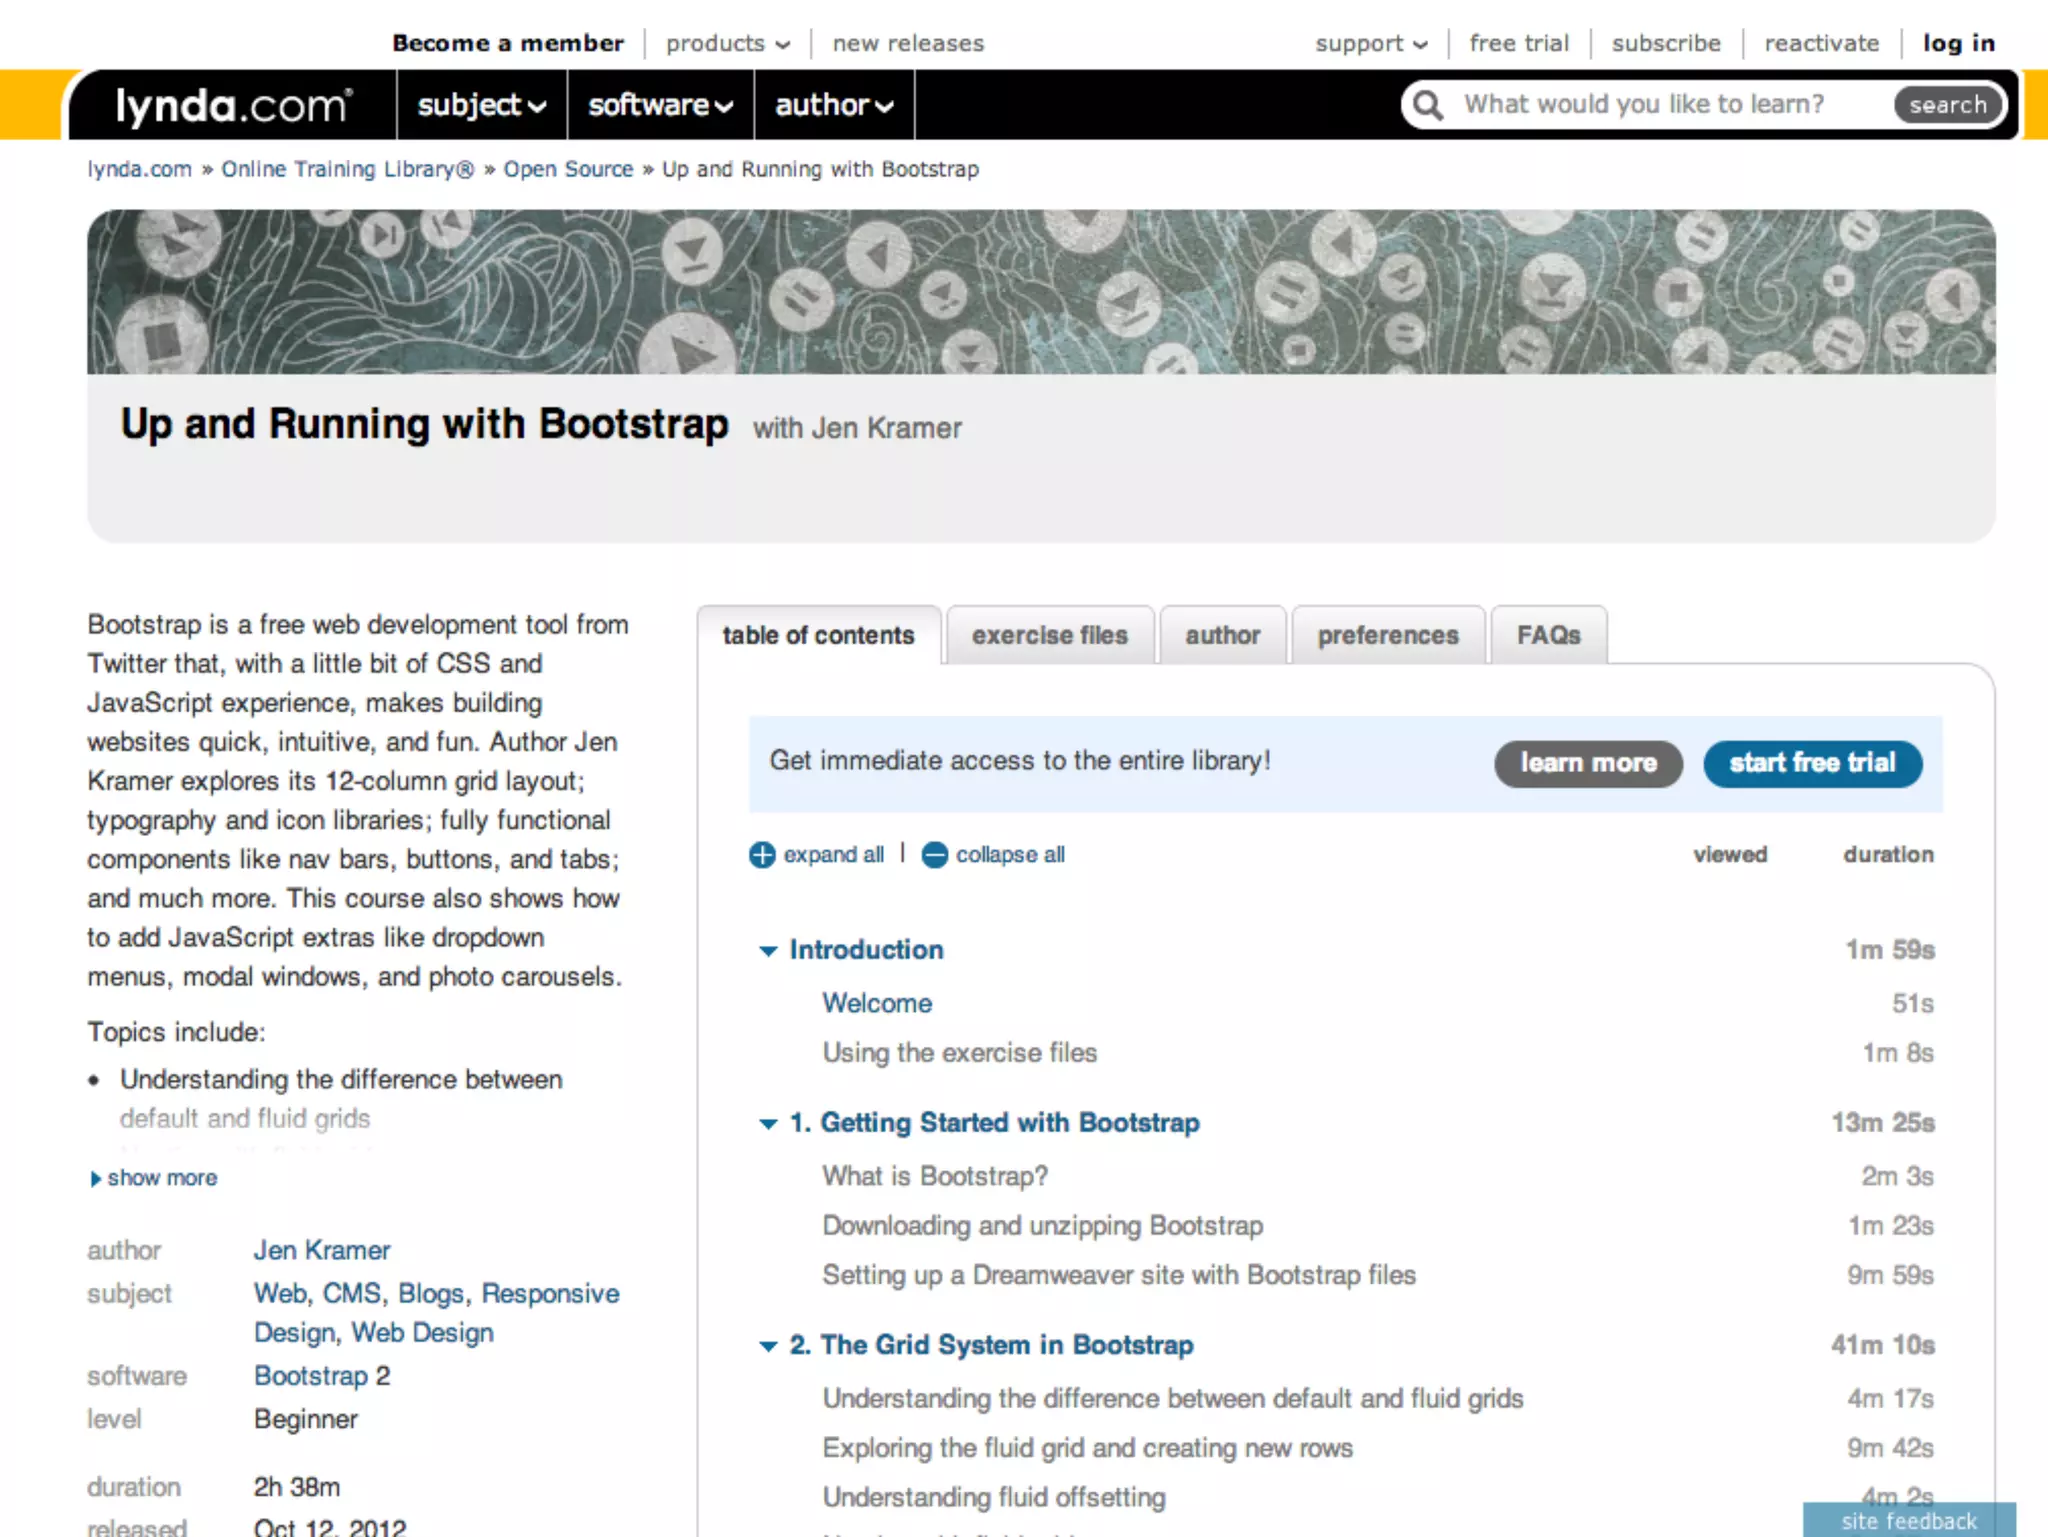Collapse Getting Started with Bootstrap chapter

click(768, 1124)
